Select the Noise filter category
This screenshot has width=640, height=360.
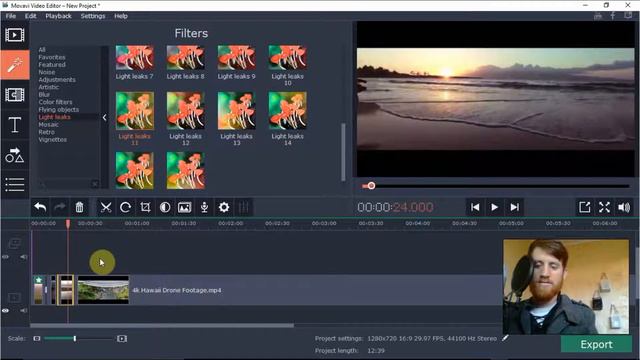click(47, 72)
